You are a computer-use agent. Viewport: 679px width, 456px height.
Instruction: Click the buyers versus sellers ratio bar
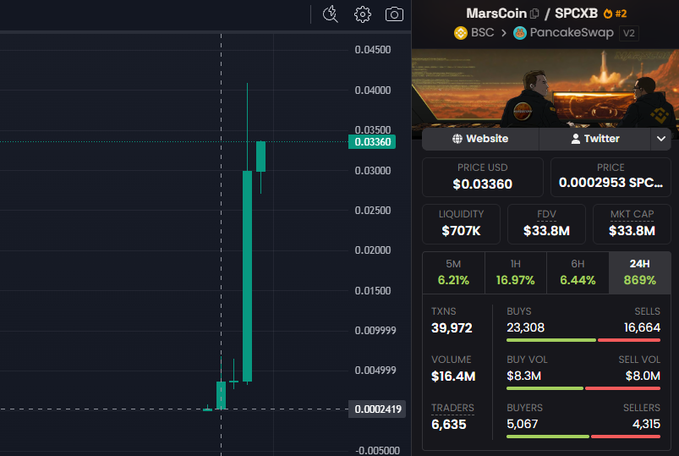[x=583, y=437]
